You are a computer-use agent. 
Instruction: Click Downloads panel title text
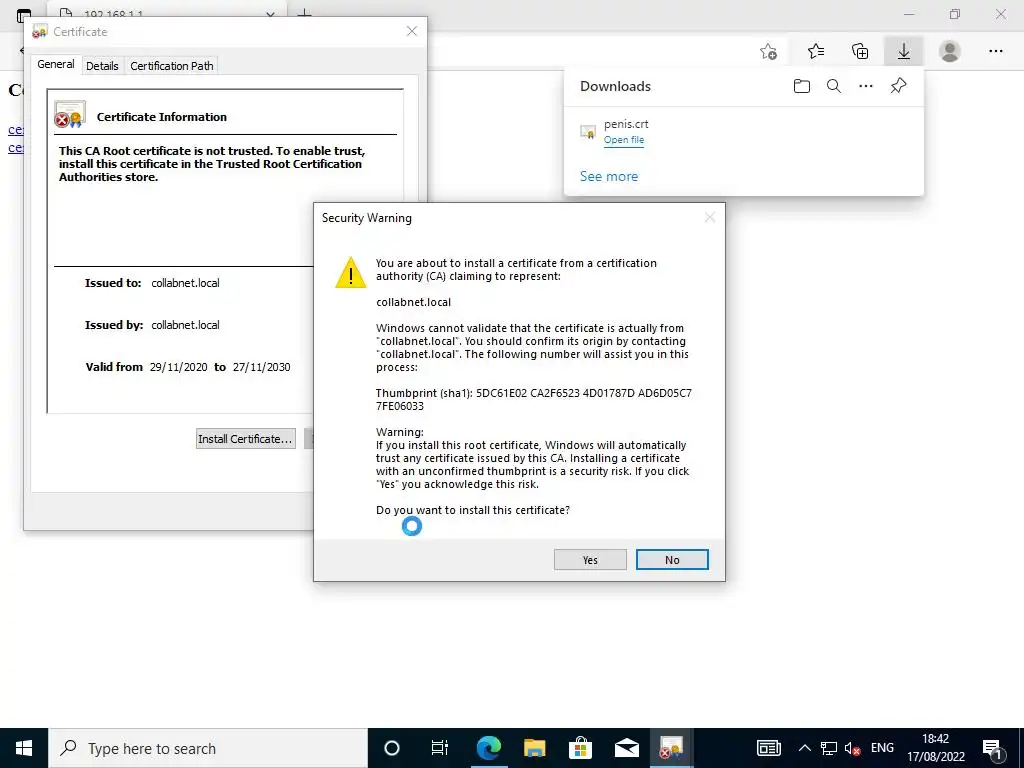pyautogui.click(x=615, y=86)
